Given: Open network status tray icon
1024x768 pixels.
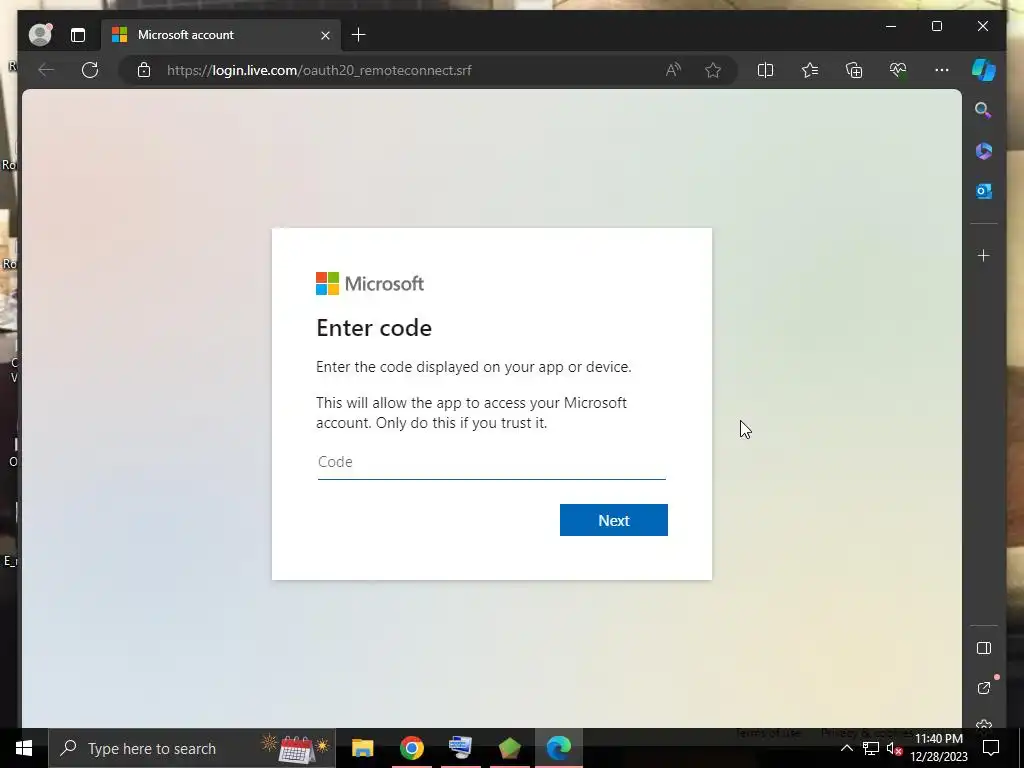Looking at the screenshot, I should pos(871,748).
